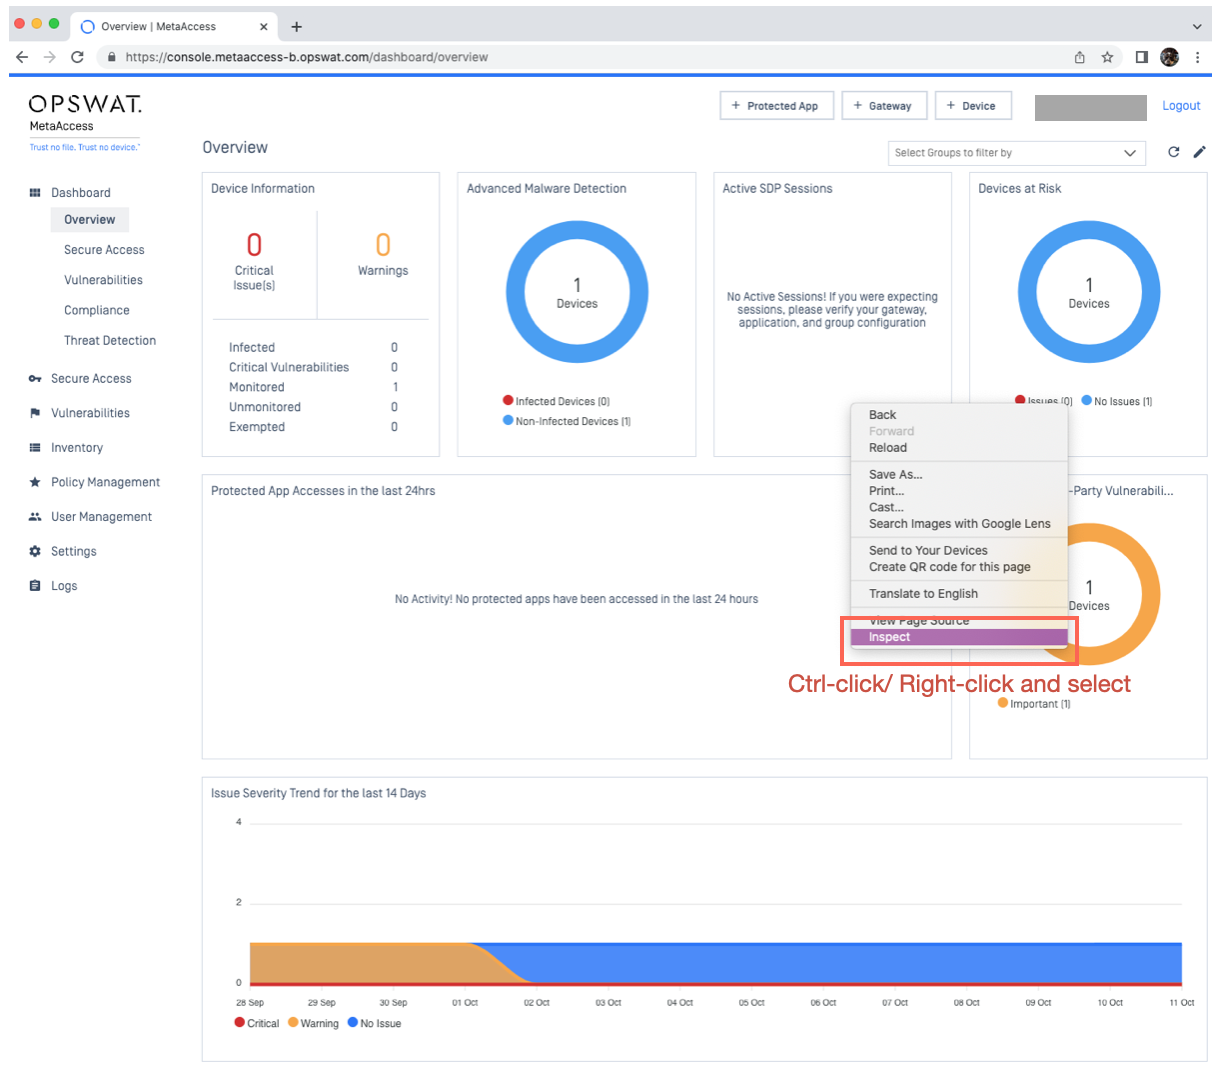This screenshot has width=1218, height=1071.
Task: Click the User Management people icon
Action: tap(35, 517)
